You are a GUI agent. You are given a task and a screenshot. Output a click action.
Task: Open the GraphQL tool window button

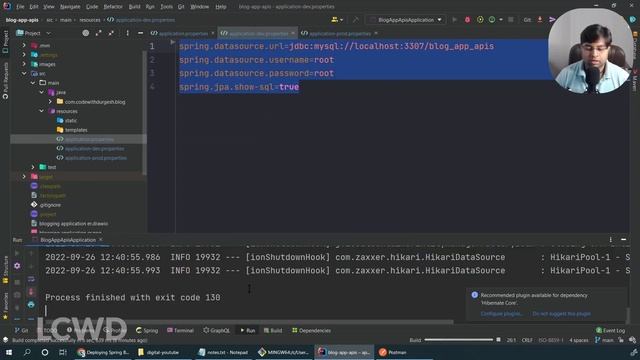(216, 330)
